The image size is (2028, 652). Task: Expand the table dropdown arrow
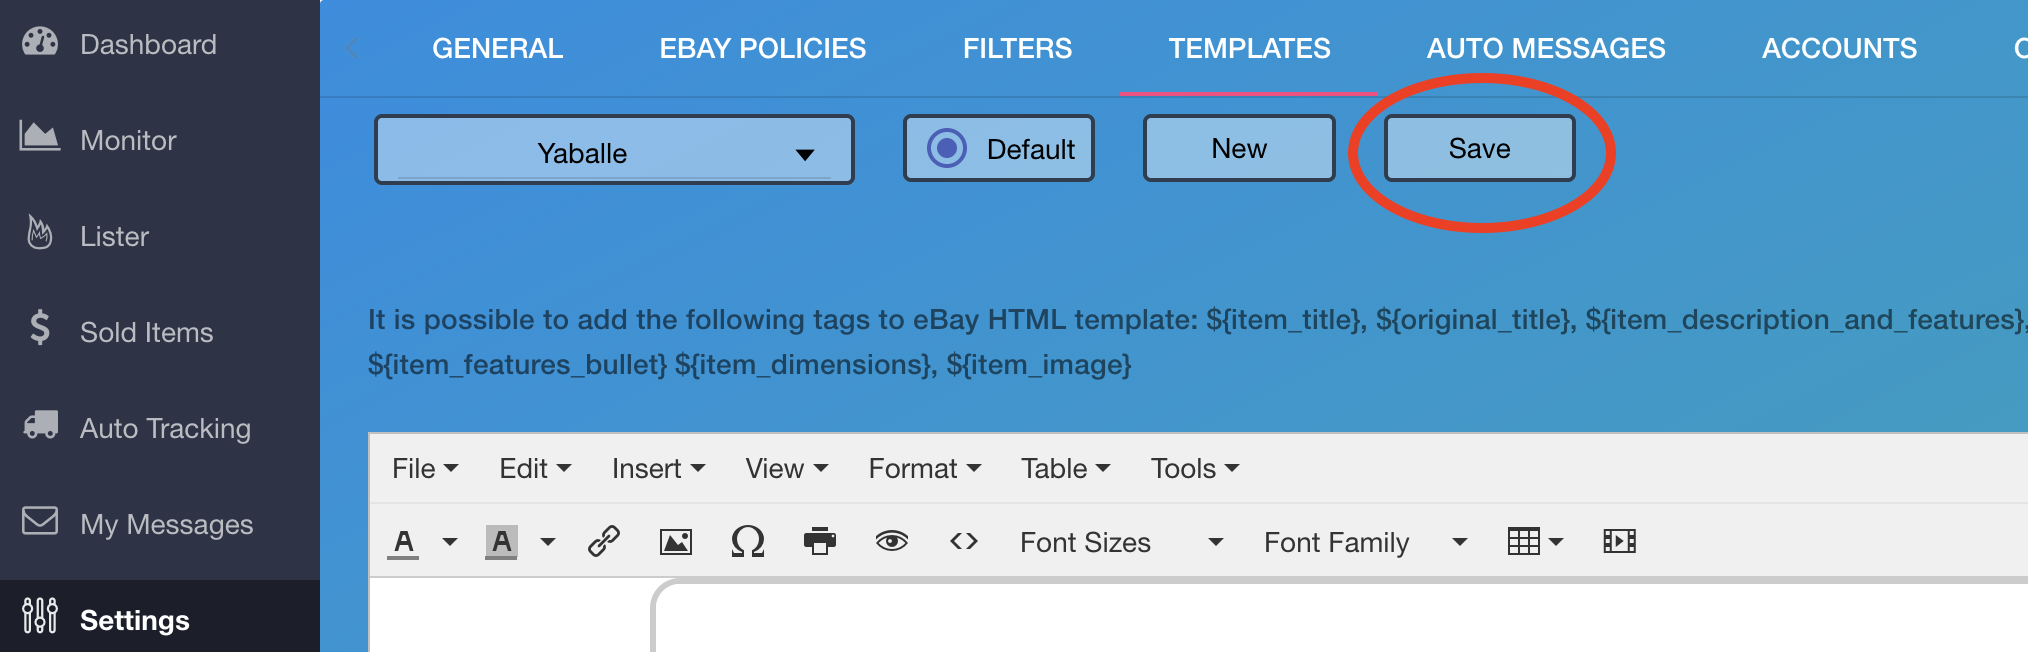click(1556, 542)
